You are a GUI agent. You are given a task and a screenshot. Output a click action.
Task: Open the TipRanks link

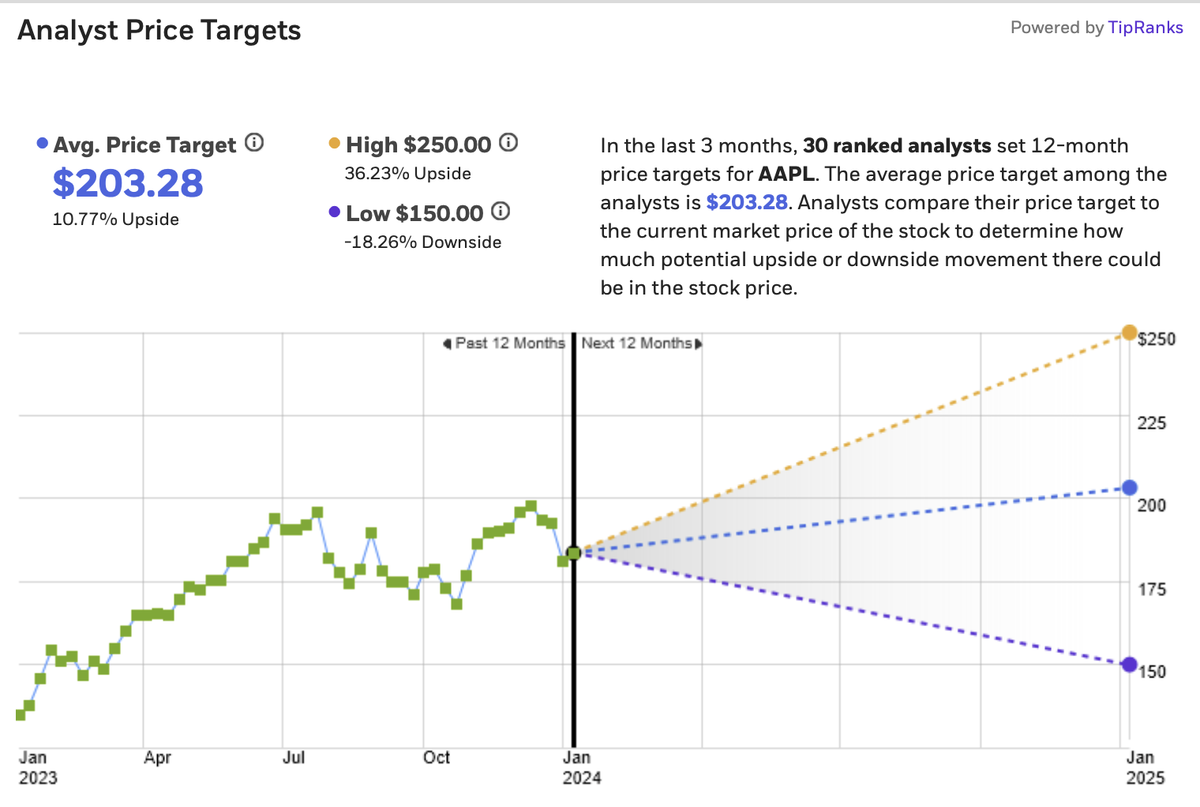pos(1145,27)
